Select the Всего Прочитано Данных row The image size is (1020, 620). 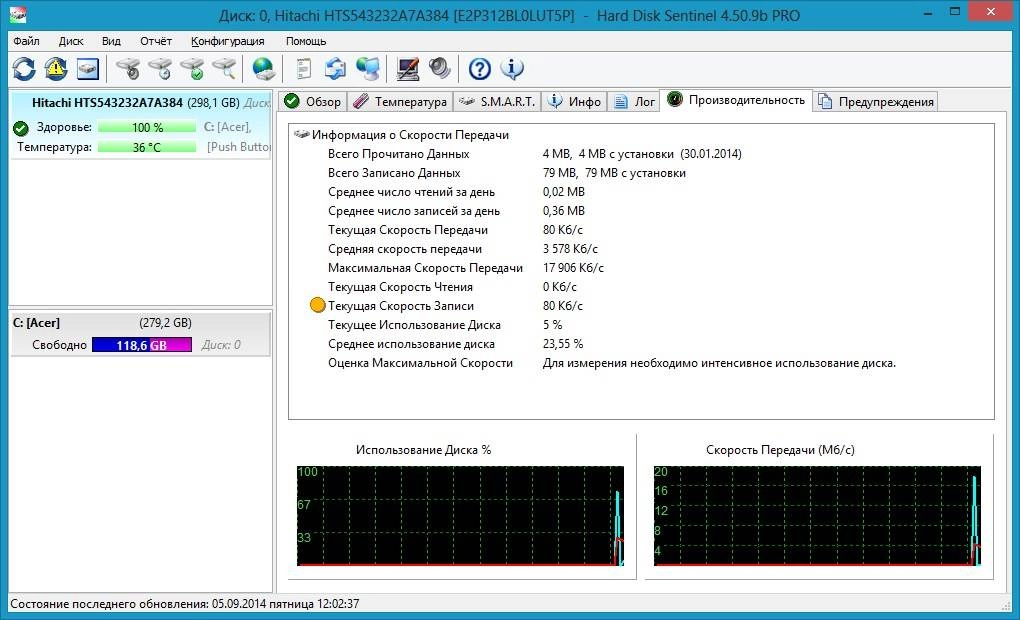[534, 154]
